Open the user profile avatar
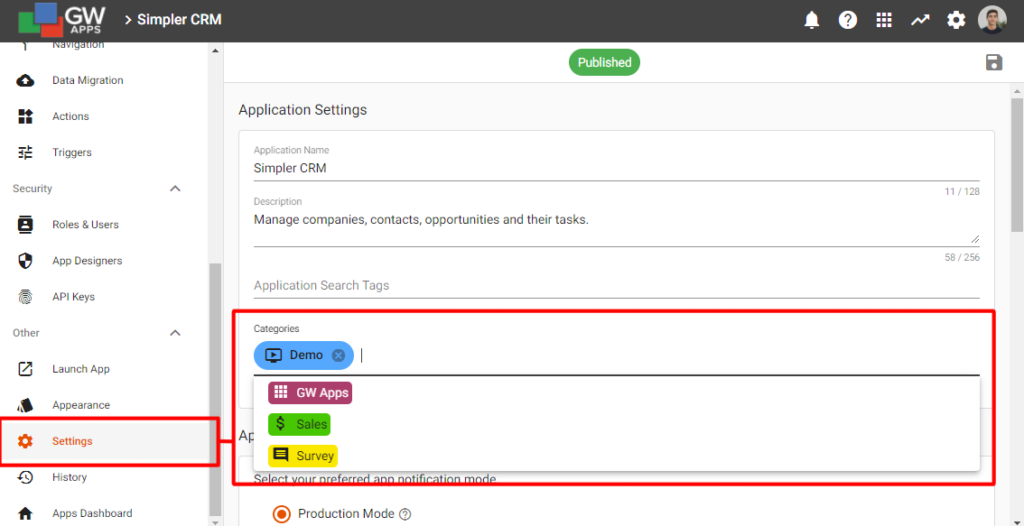Viewport: 1024px width, 526px height. point(992,20)
